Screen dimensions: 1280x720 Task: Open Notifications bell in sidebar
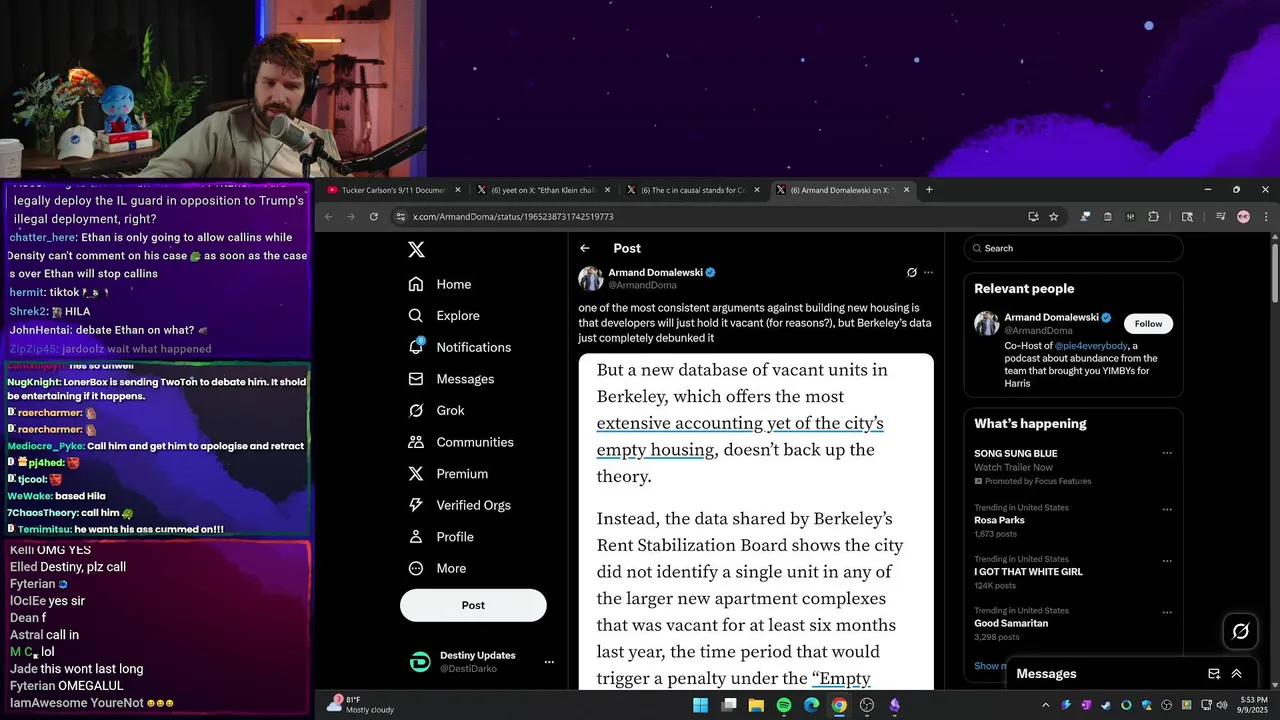click(x=460, y=347)
